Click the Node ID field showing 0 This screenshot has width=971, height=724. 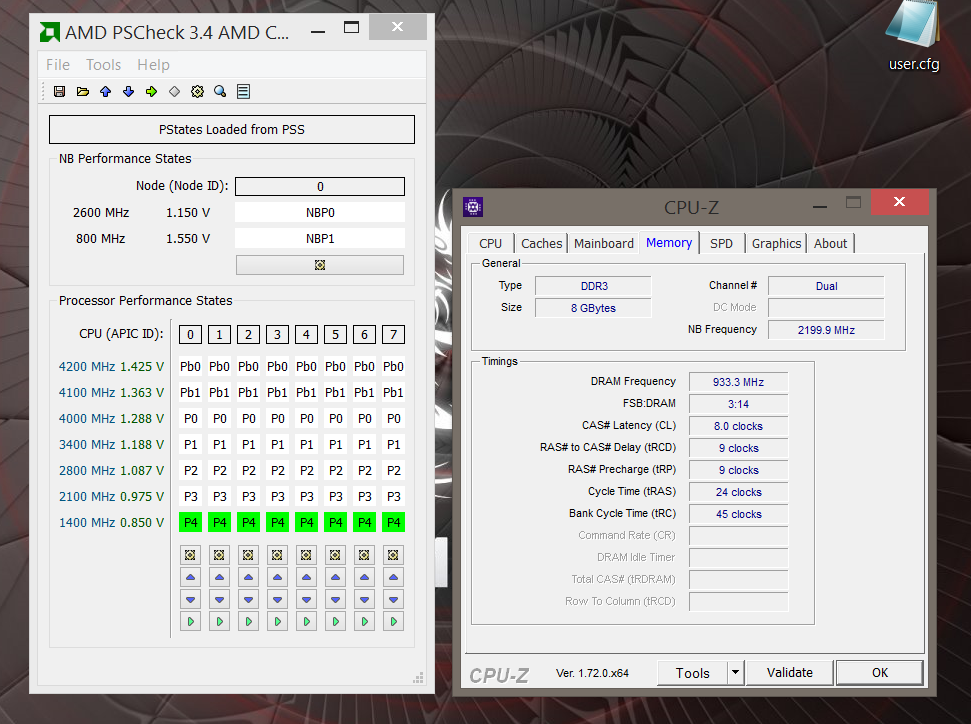click(x=320, y=186)
